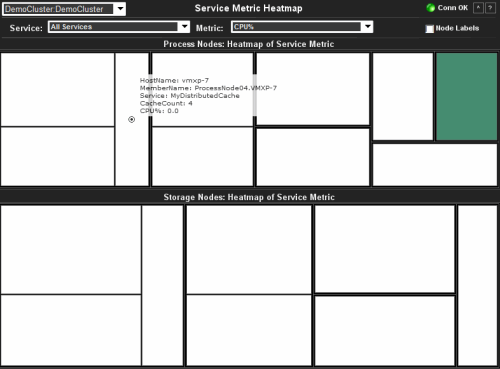The width and height of the screenshot is (500, 369).
Task: Click the Service Metric Heatmap title
Action: click(248, 8)
